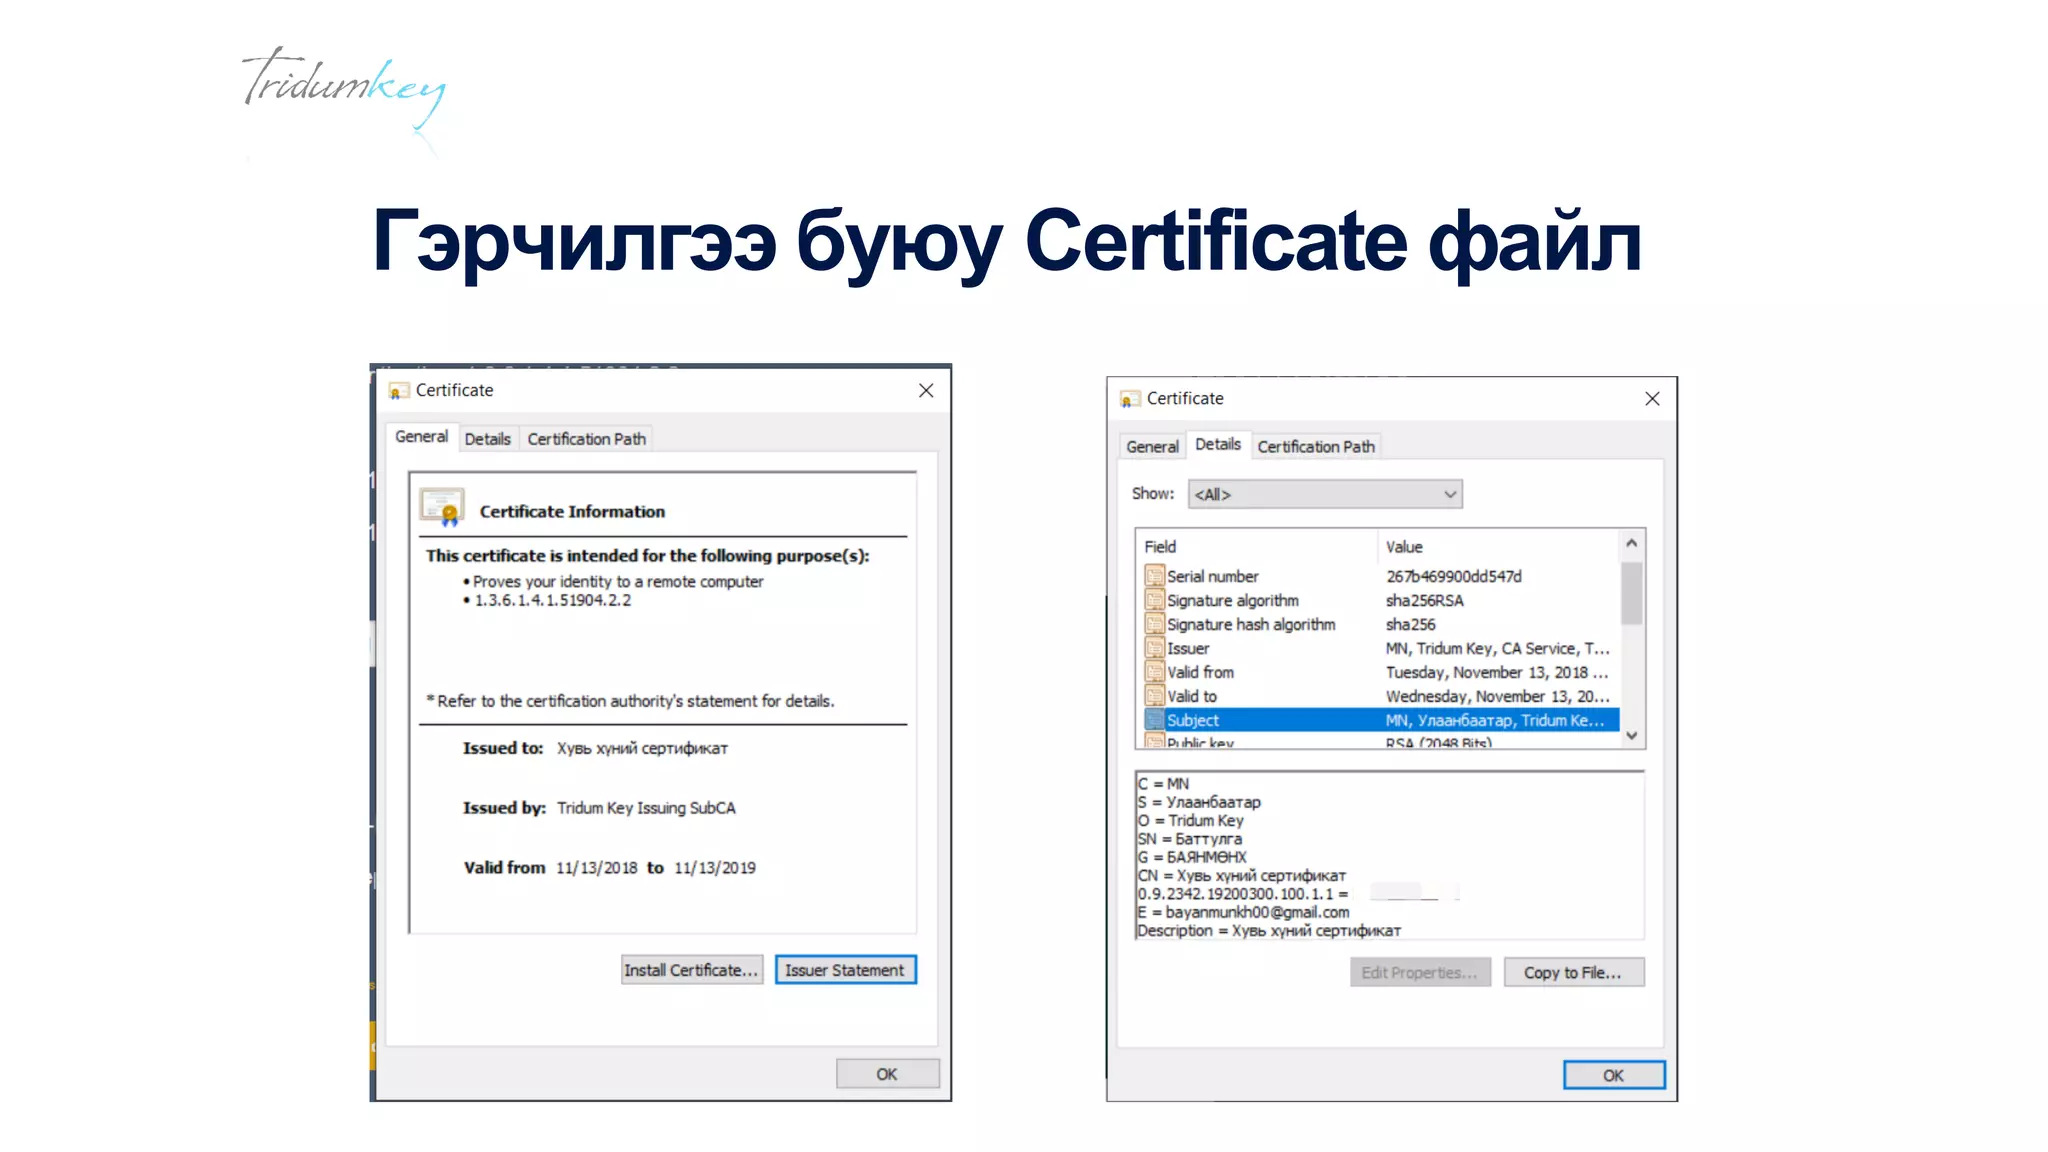
Task: Click the Issuer Statement button
Action: point(845,970)
